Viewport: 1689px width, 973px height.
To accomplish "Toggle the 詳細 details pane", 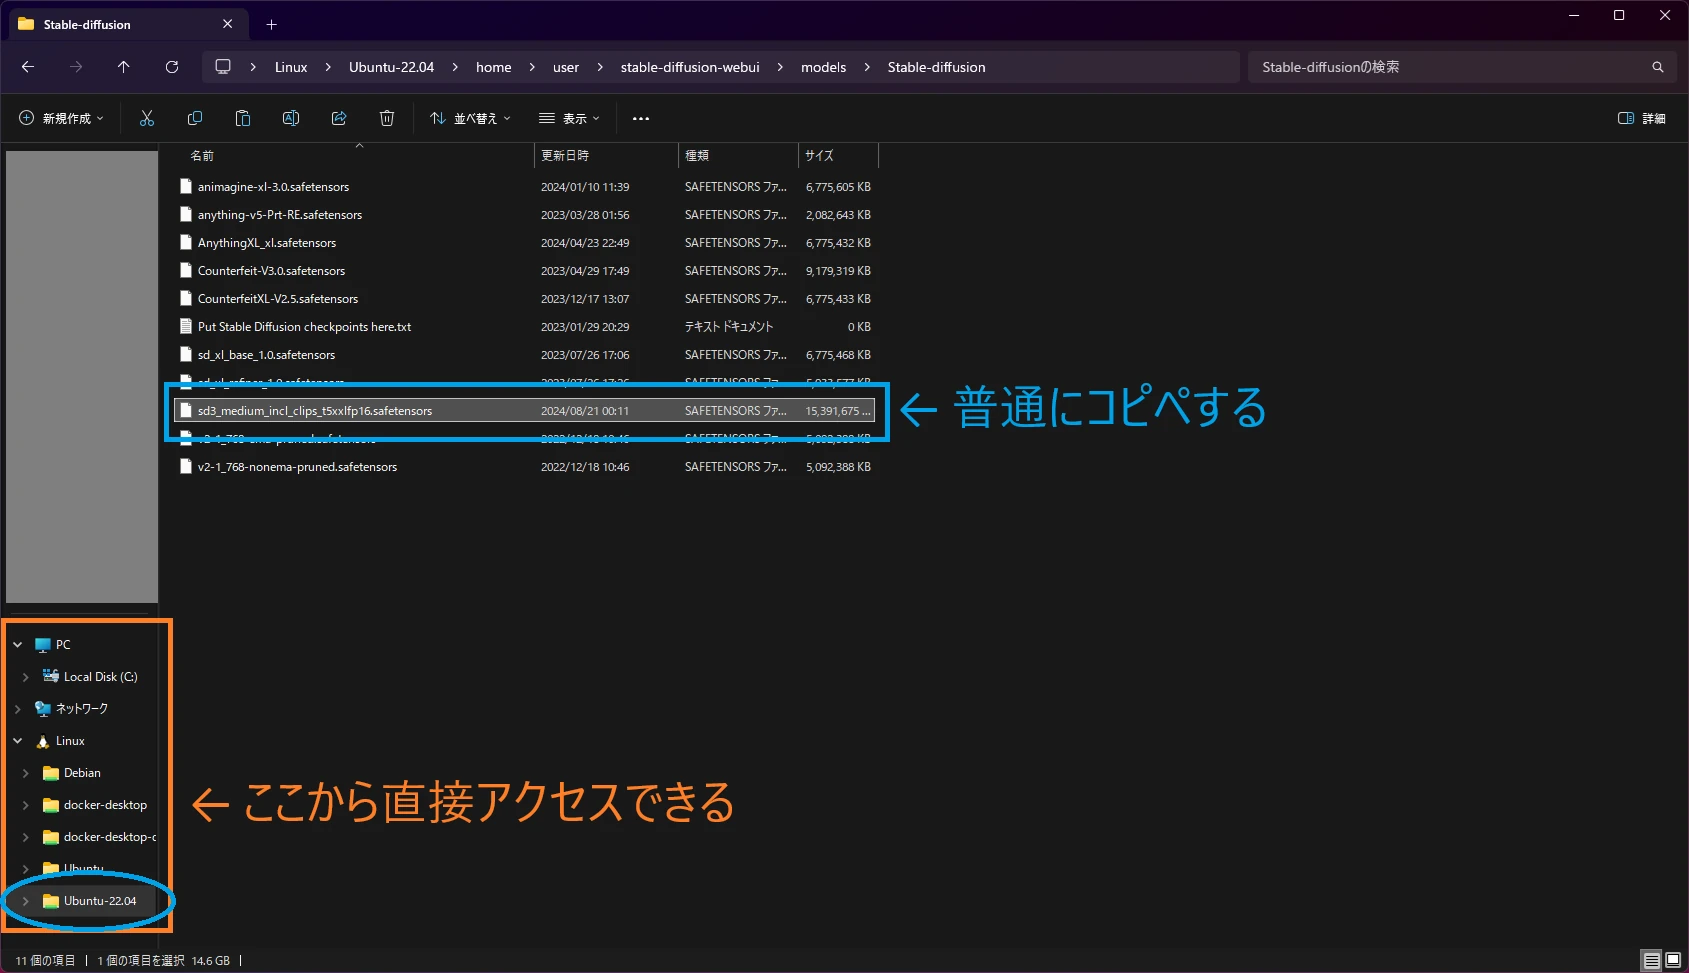I will tap(1642, 118).
